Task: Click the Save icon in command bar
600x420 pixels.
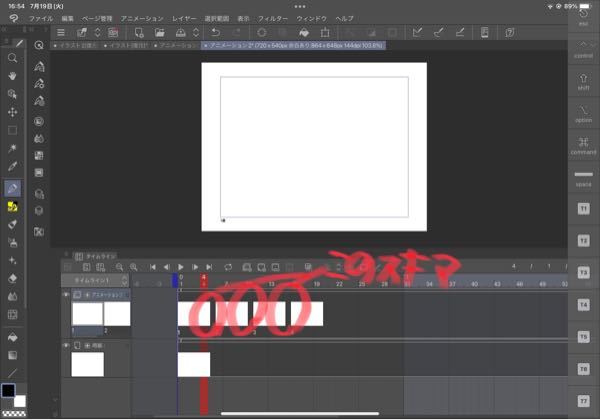Action: click(x=180, y=33)
